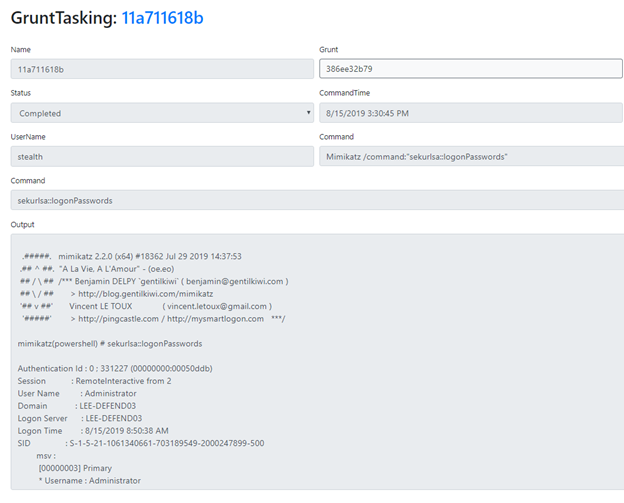The width and height of the screenshot is (624, 503).
Task: Click the http://pingcastle.com text in output
Action: tap(118, 319)
